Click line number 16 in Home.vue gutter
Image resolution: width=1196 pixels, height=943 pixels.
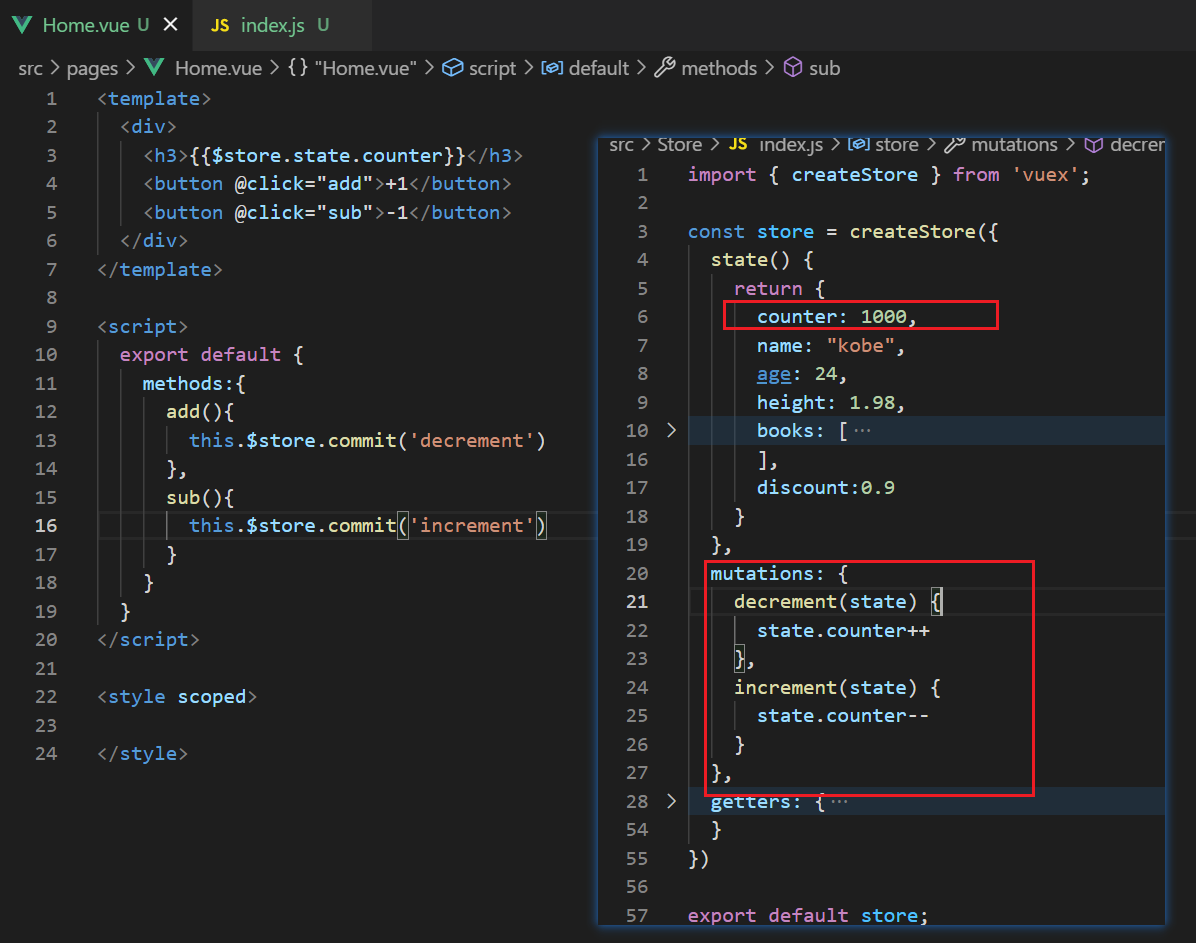pos(46,526)
